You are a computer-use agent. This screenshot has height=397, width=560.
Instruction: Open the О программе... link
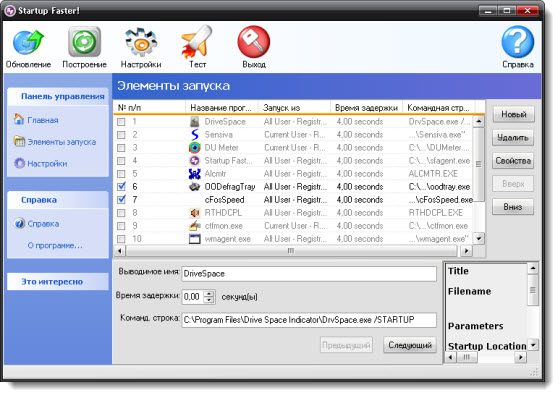click(x=55, y=245)
